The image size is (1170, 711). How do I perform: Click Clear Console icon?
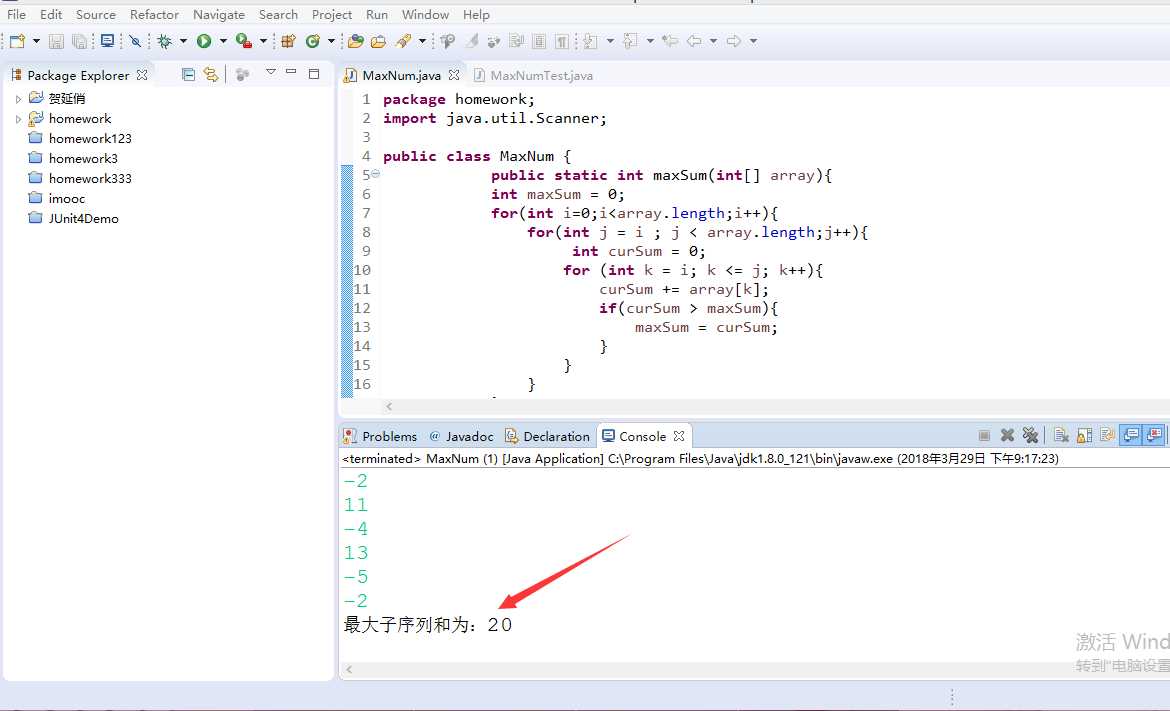point(1061,435)
